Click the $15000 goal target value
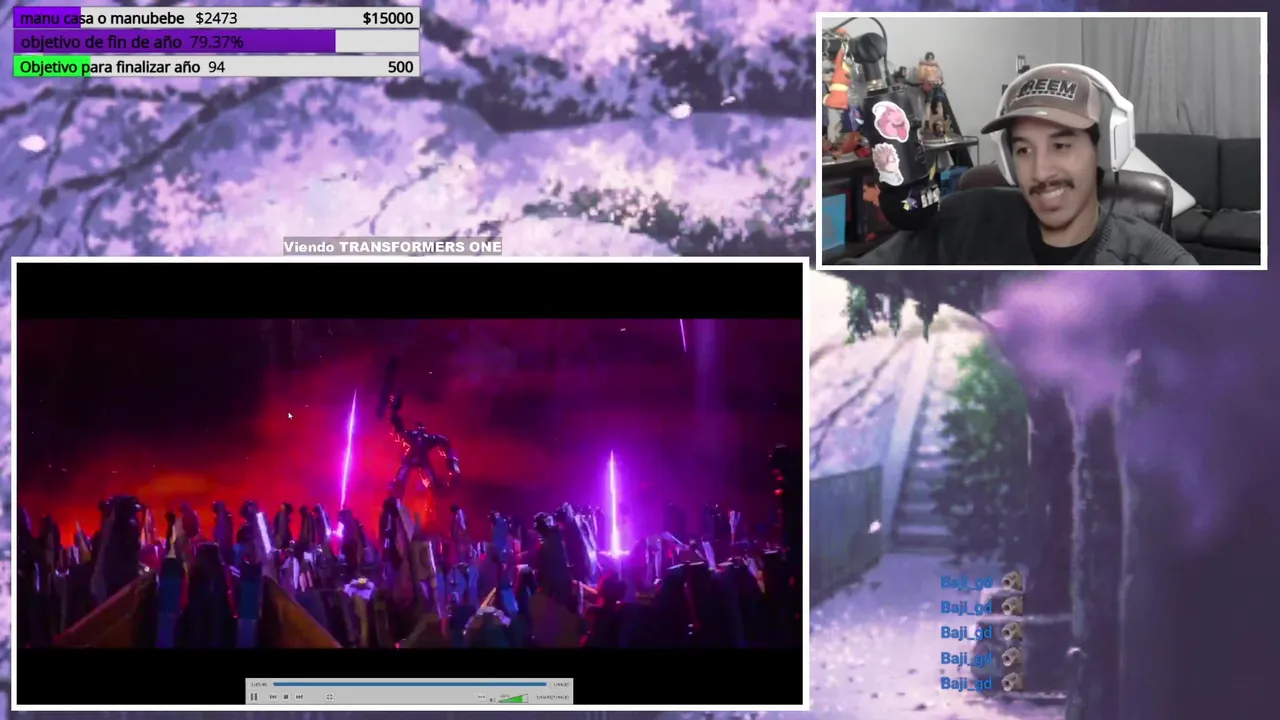Viewport: 1280px width, 720px height. (388, 18)
